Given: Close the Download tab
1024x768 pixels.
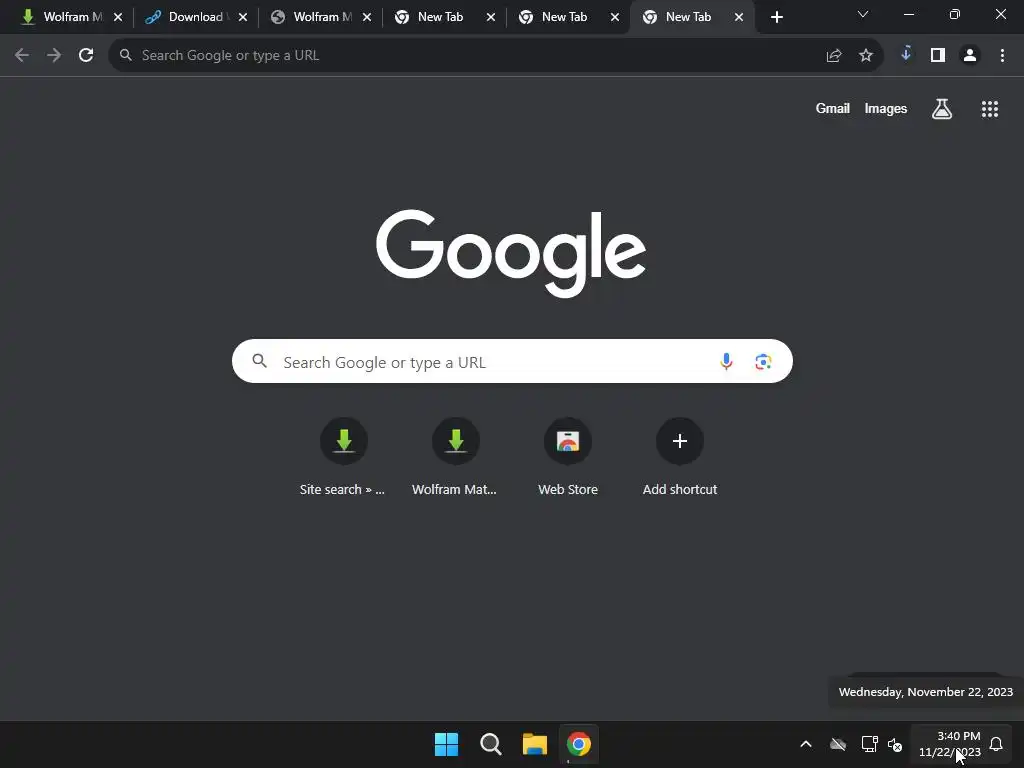Looking at the screenshot, I should tap(243, 18).
